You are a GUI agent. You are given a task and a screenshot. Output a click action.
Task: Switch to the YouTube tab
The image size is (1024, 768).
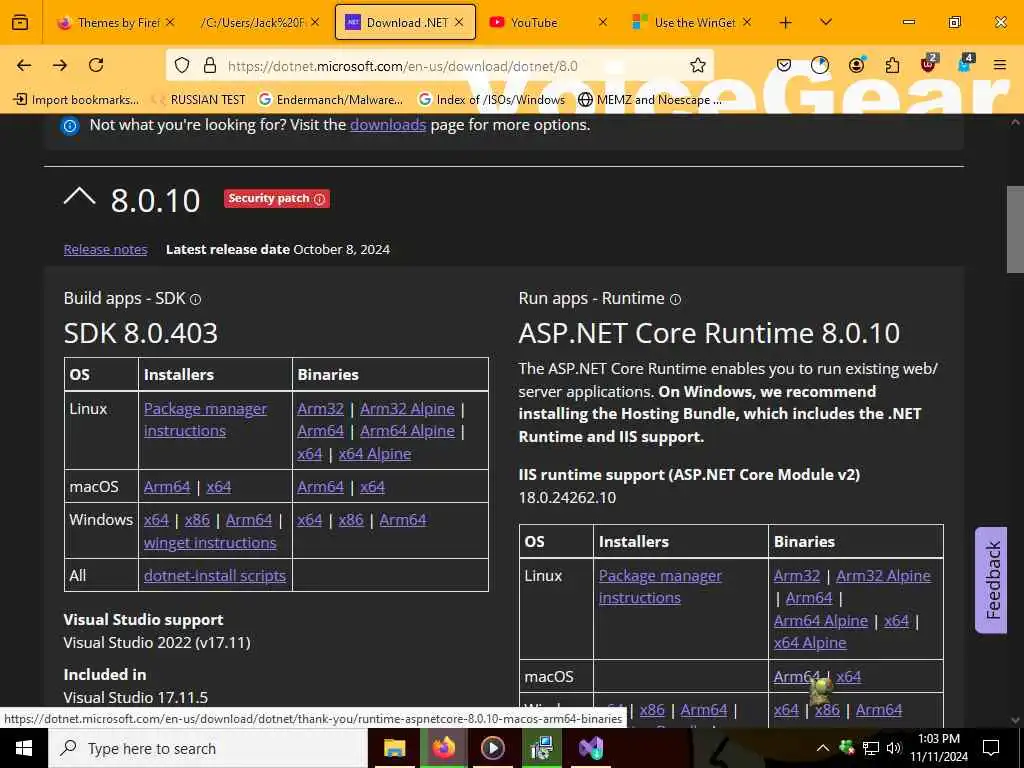534,23
